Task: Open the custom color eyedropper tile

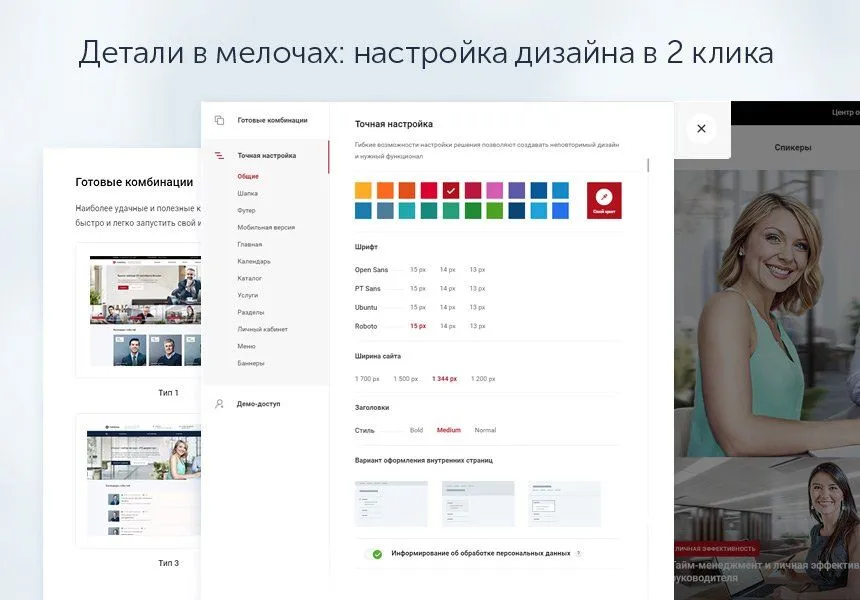Action: click(x=604, y=200)
